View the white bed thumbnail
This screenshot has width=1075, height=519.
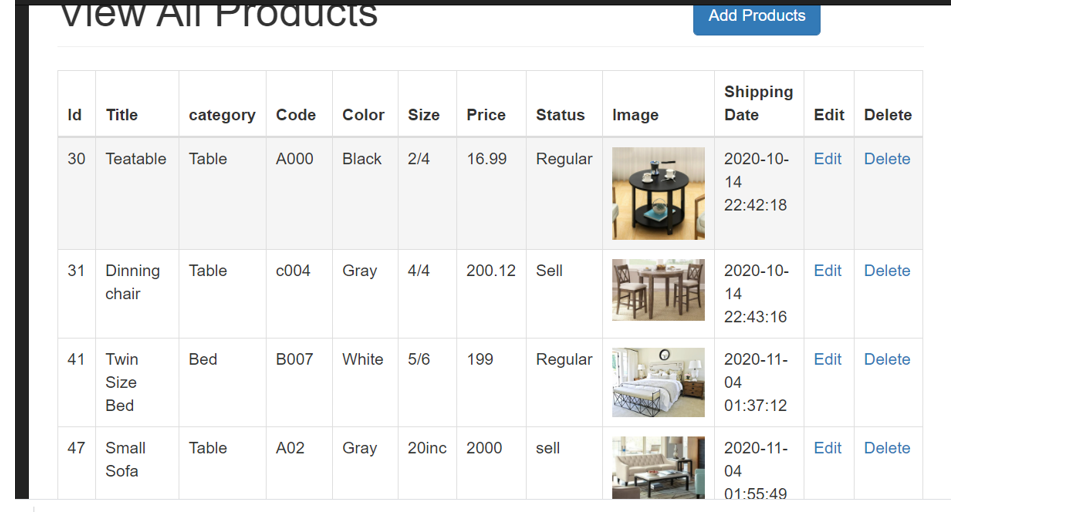[x=658, y=382]
